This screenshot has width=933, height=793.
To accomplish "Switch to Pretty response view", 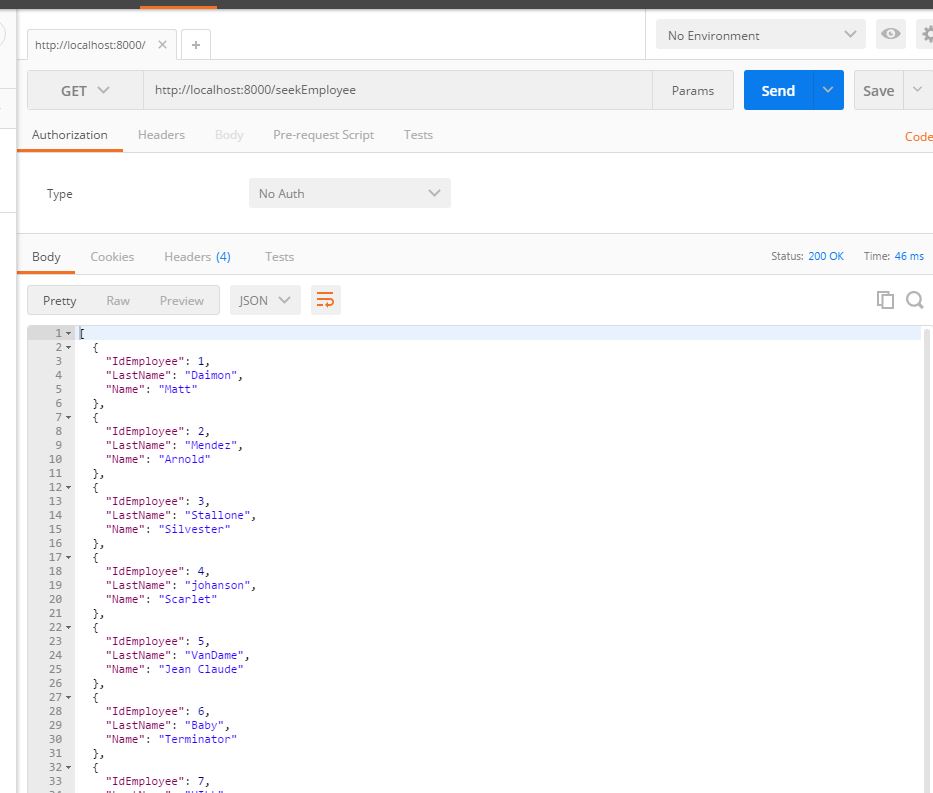I will (60, 300).
